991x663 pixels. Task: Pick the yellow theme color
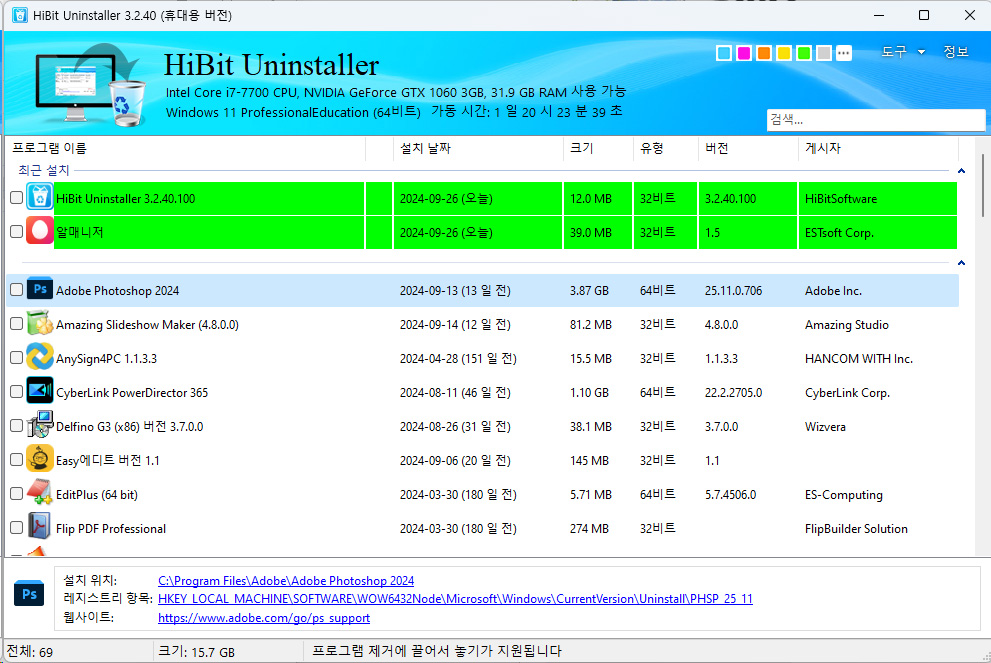click(x=784, y=53)
